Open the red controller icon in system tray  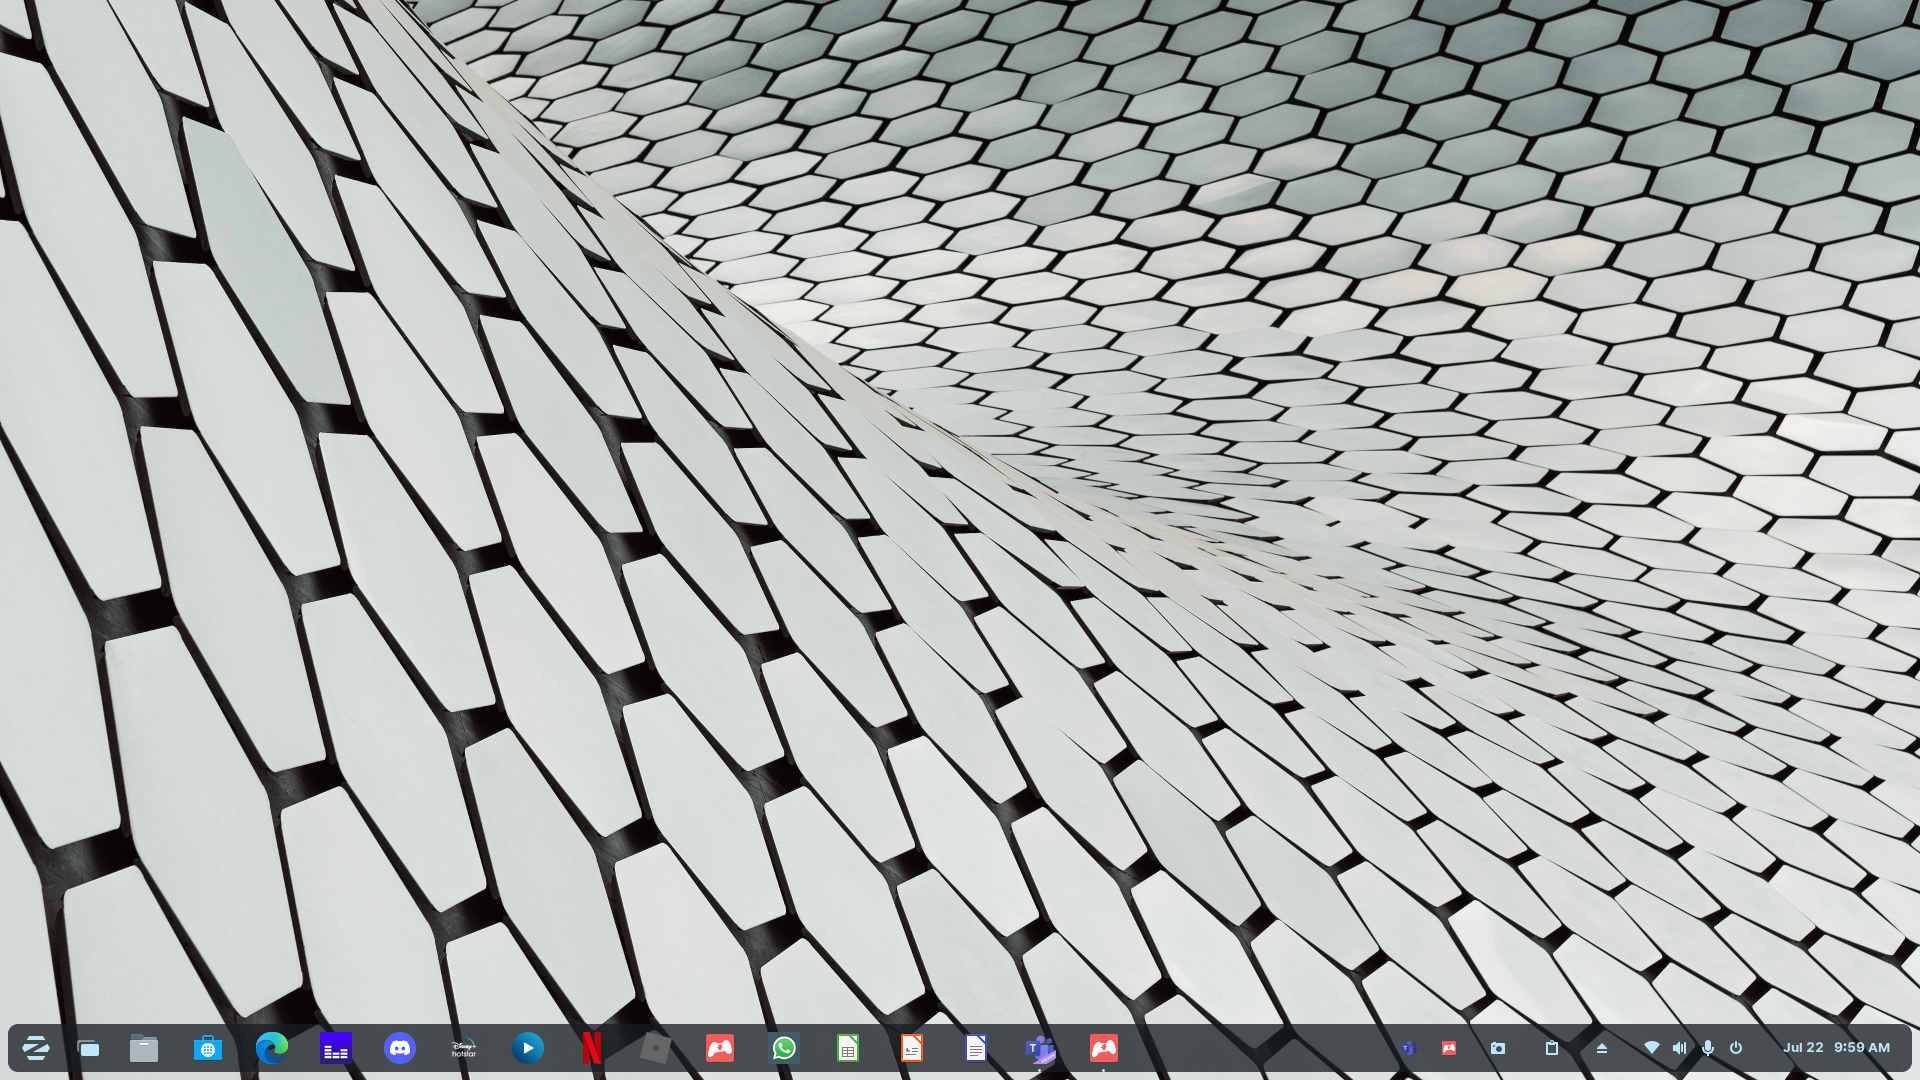[1449, 1048]
